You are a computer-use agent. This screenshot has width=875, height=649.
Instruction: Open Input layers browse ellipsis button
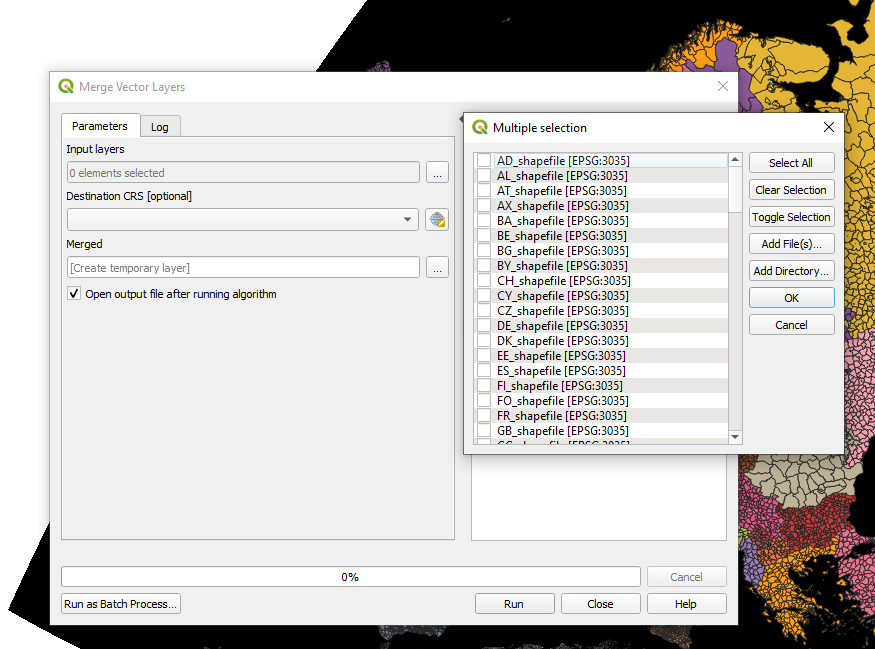coord(436,173)
